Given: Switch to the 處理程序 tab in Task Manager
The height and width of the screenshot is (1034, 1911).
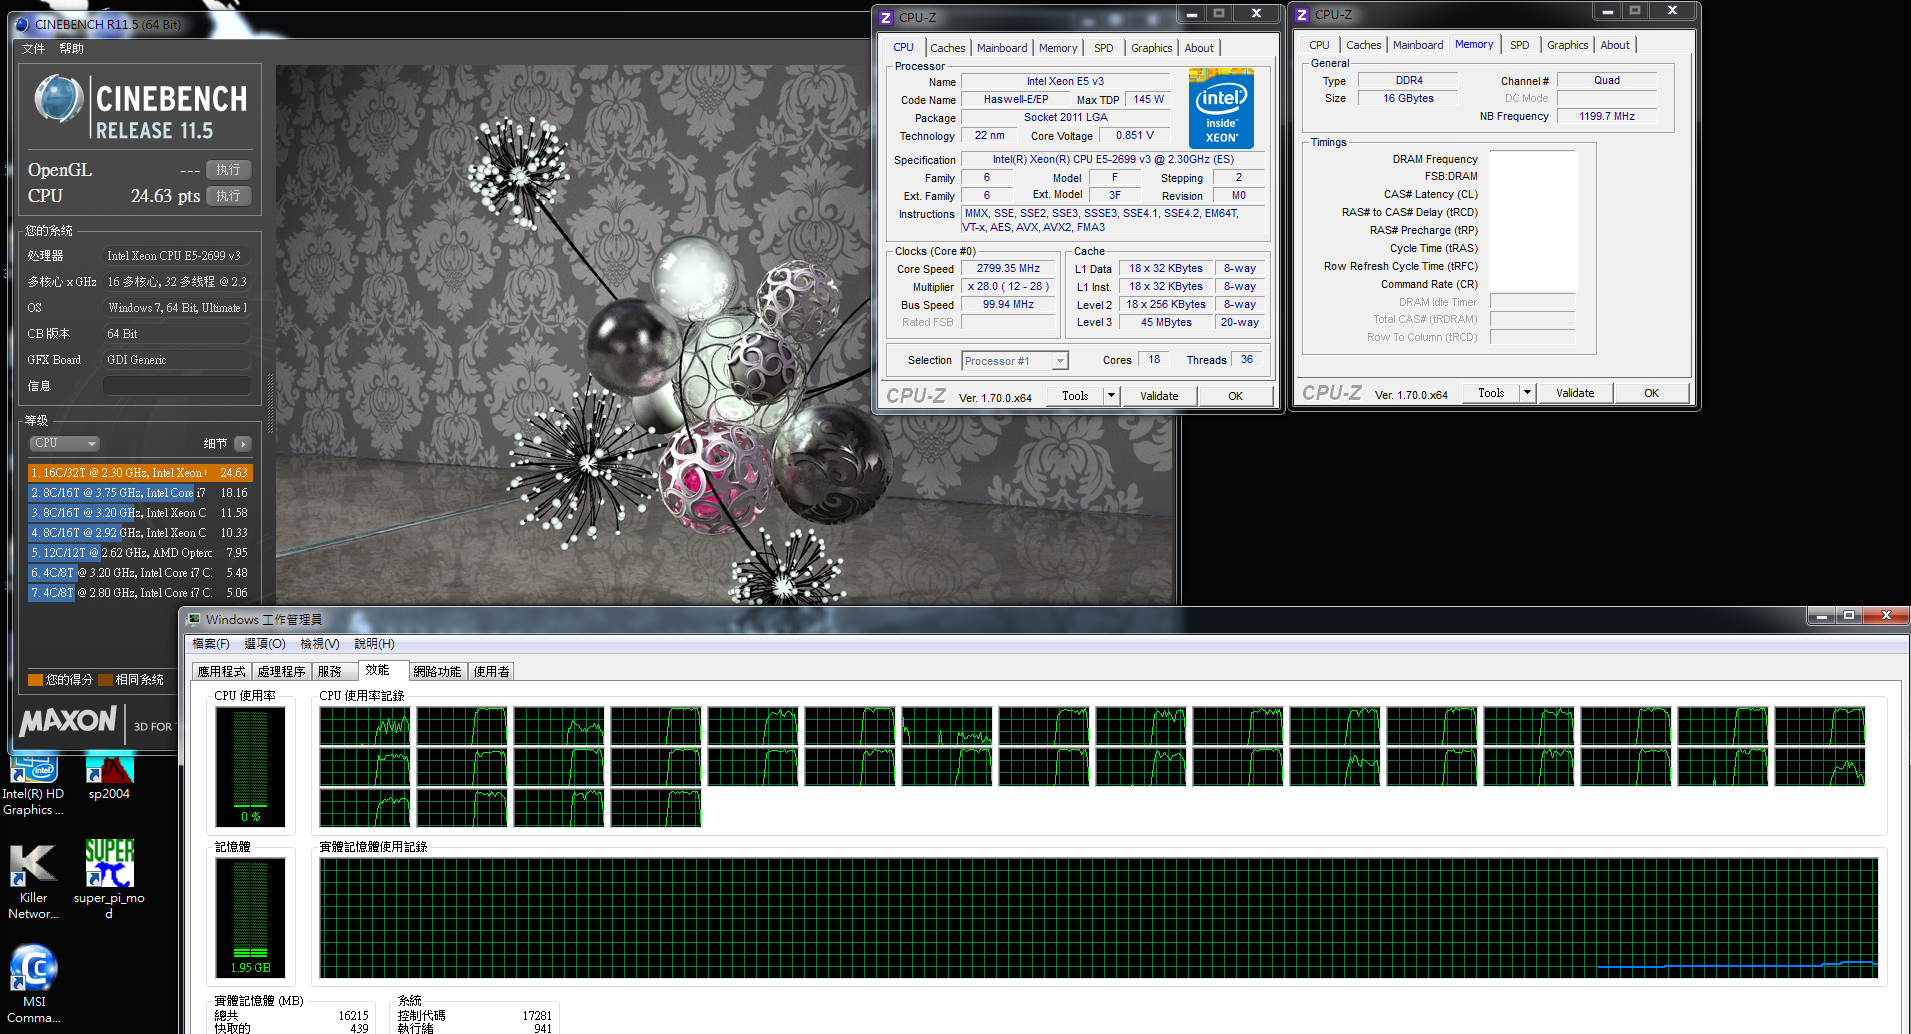Looking at the screenshot, I should tap(281, 672).
